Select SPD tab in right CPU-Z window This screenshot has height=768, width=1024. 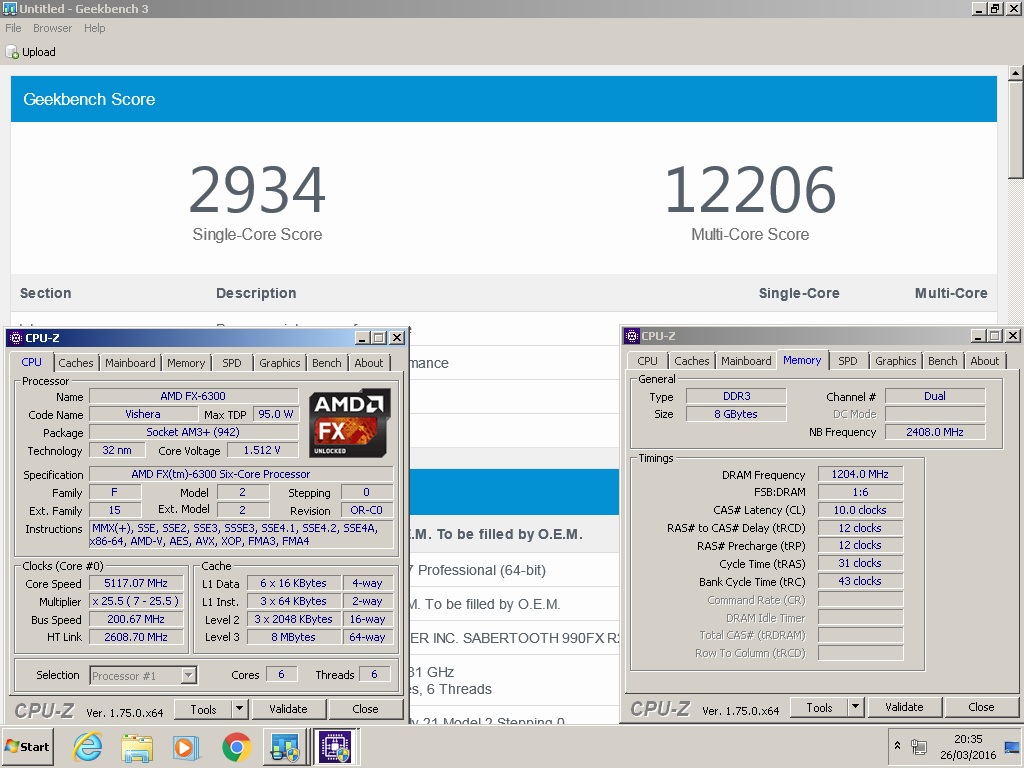tap(848, 360)
